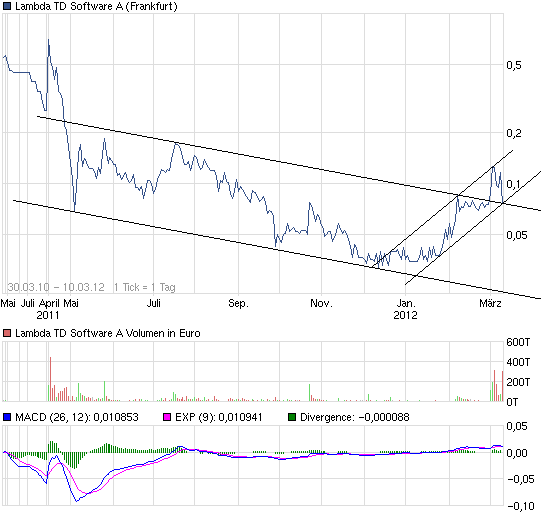Select the title 'Lambda TD Software A (Frankfurt)'
The image size is (541, 514).
(x=96, y=6)
